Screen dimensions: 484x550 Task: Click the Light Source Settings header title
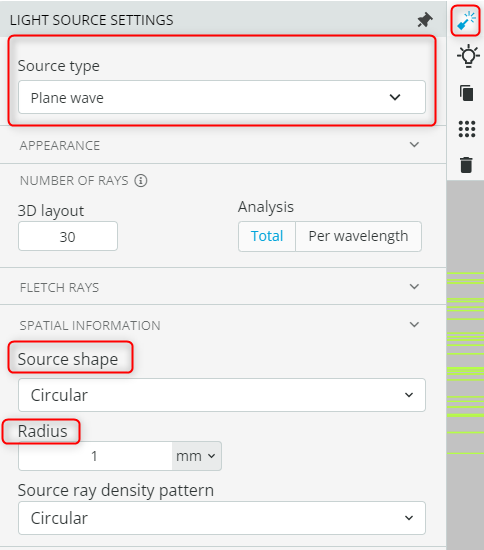pos(92,20)
